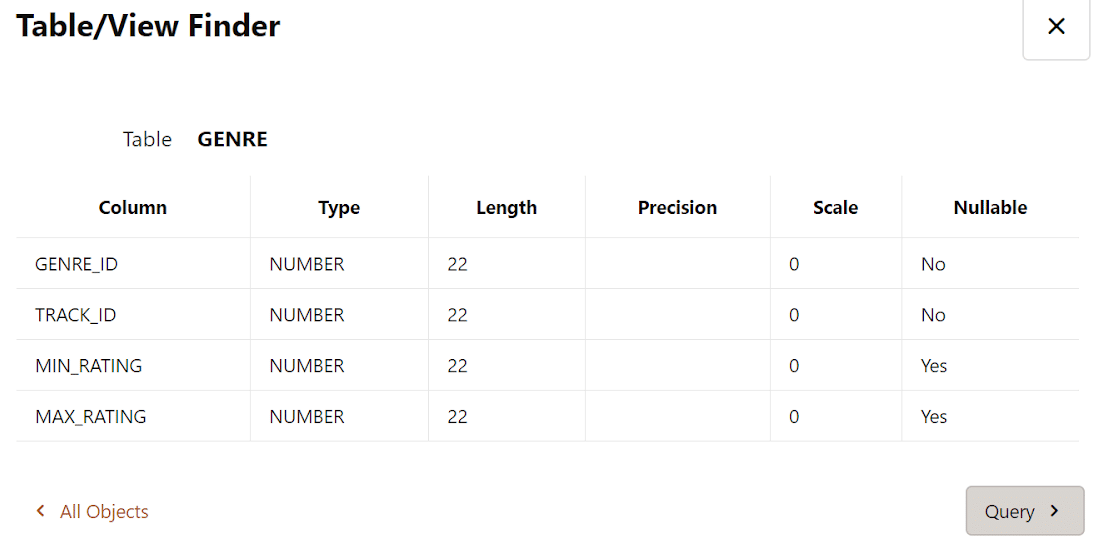Select the TRACK_ID column row
The image size is (1097, 551).
(x=76, y=315)
